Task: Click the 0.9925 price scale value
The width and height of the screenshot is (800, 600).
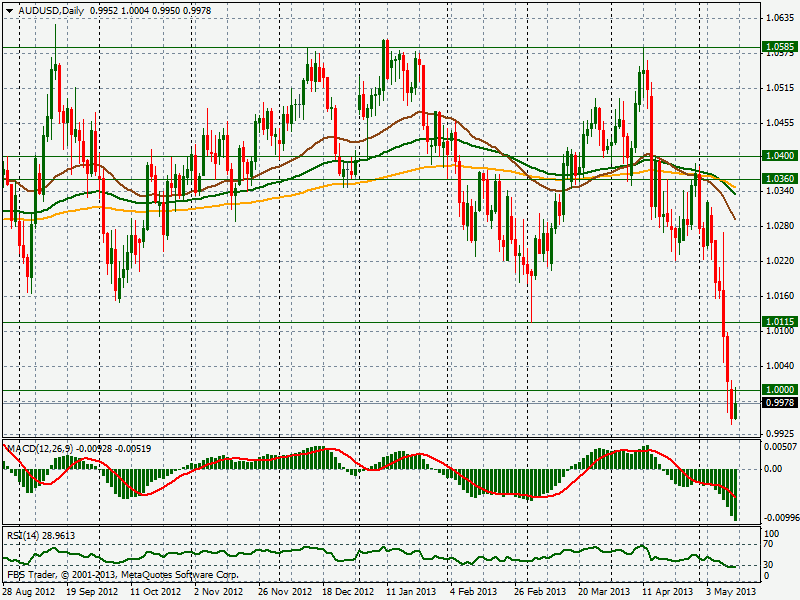Action: pos(780,433)
